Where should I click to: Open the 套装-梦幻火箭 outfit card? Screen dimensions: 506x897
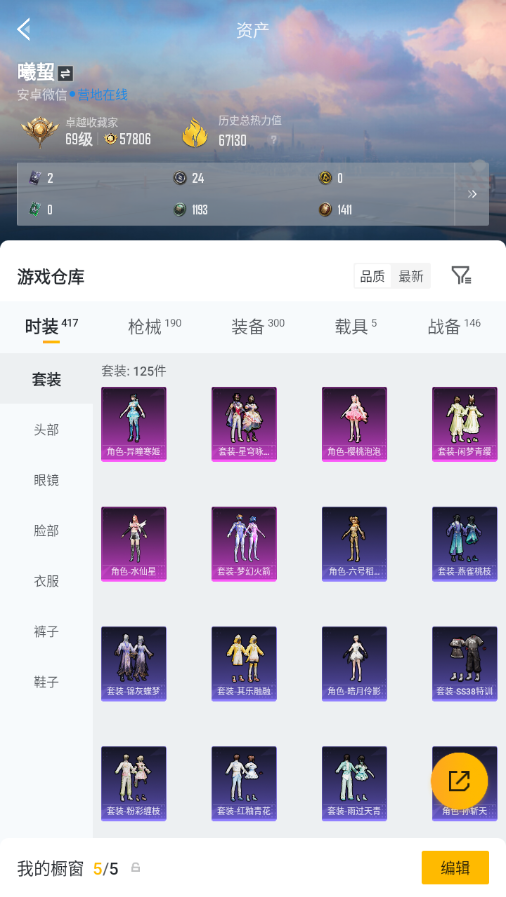pyautogui.click(x=244, y=543)
